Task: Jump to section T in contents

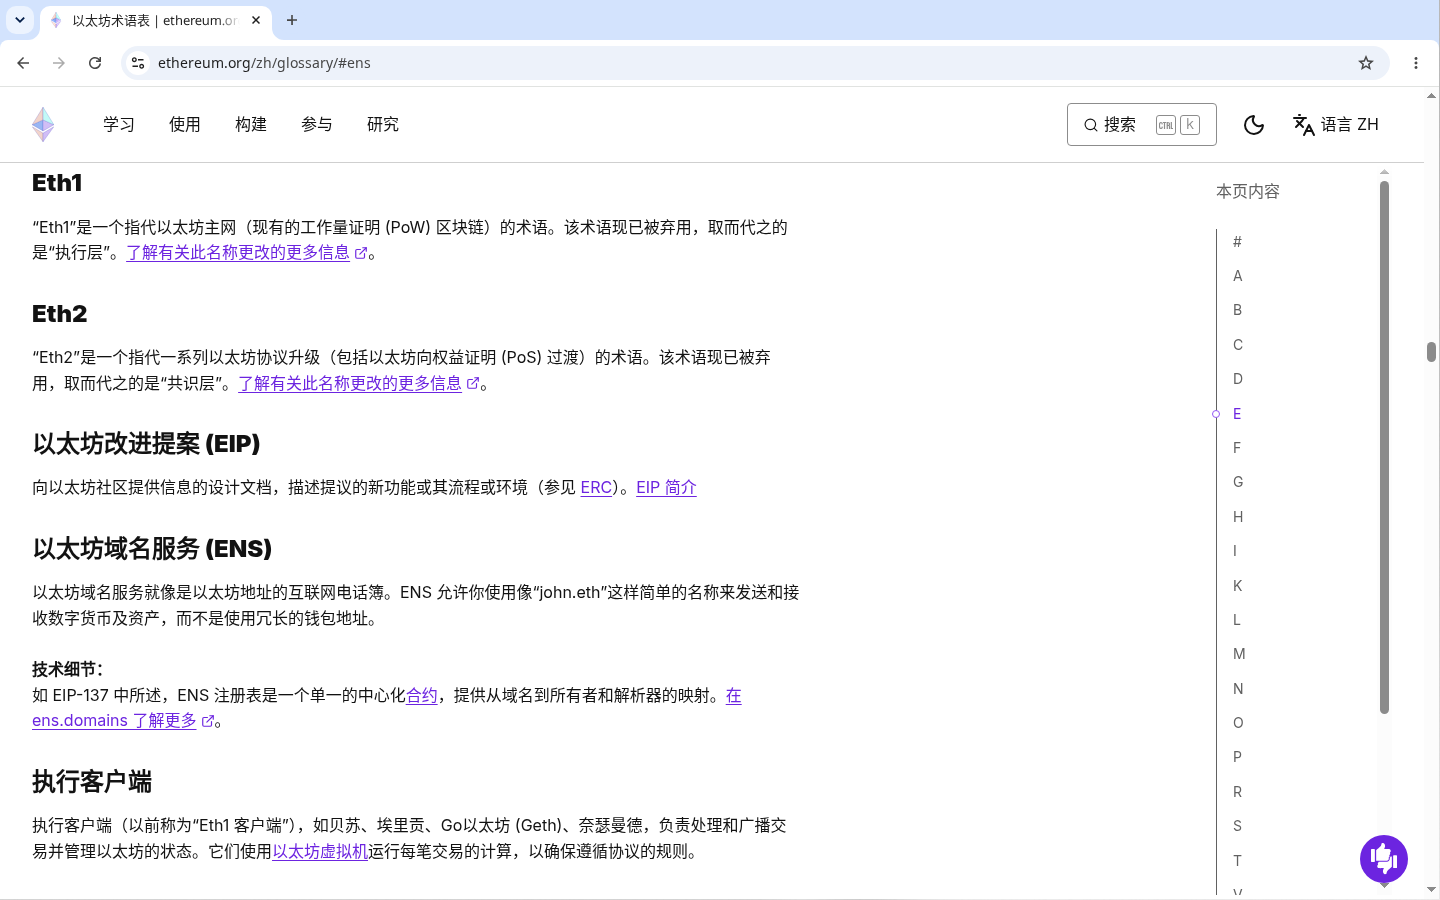Action: [1237, 861]
